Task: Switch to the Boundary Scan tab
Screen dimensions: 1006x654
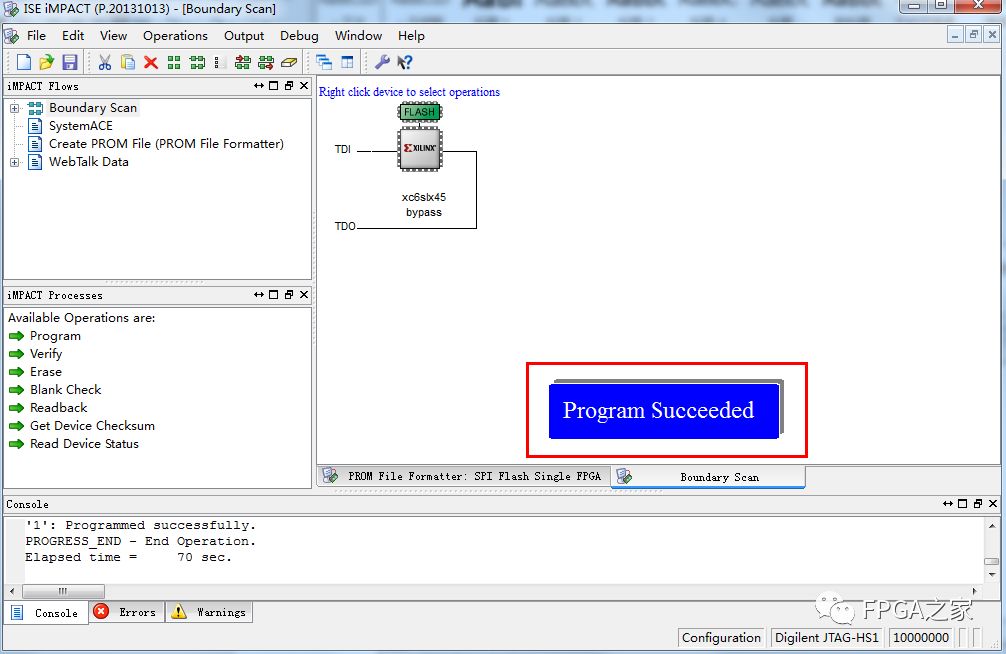Action: point(708,478)
